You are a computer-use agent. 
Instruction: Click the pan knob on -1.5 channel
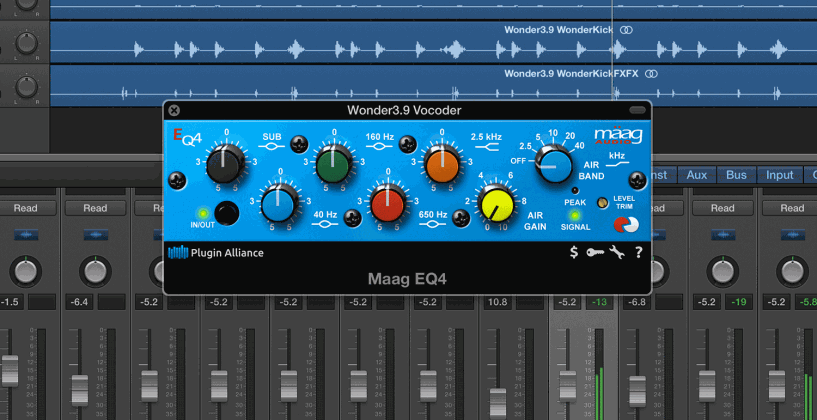pos(26,271)
